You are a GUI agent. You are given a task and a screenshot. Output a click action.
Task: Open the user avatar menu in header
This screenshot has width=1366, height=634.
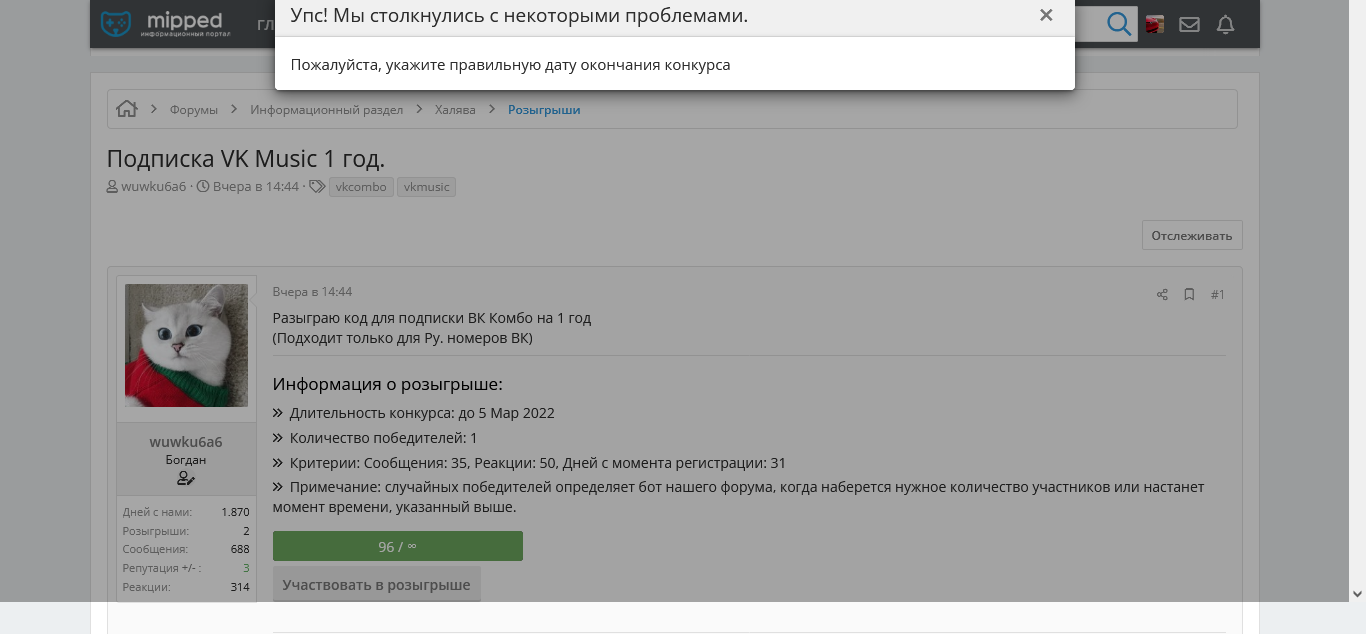pos(1155,25)
